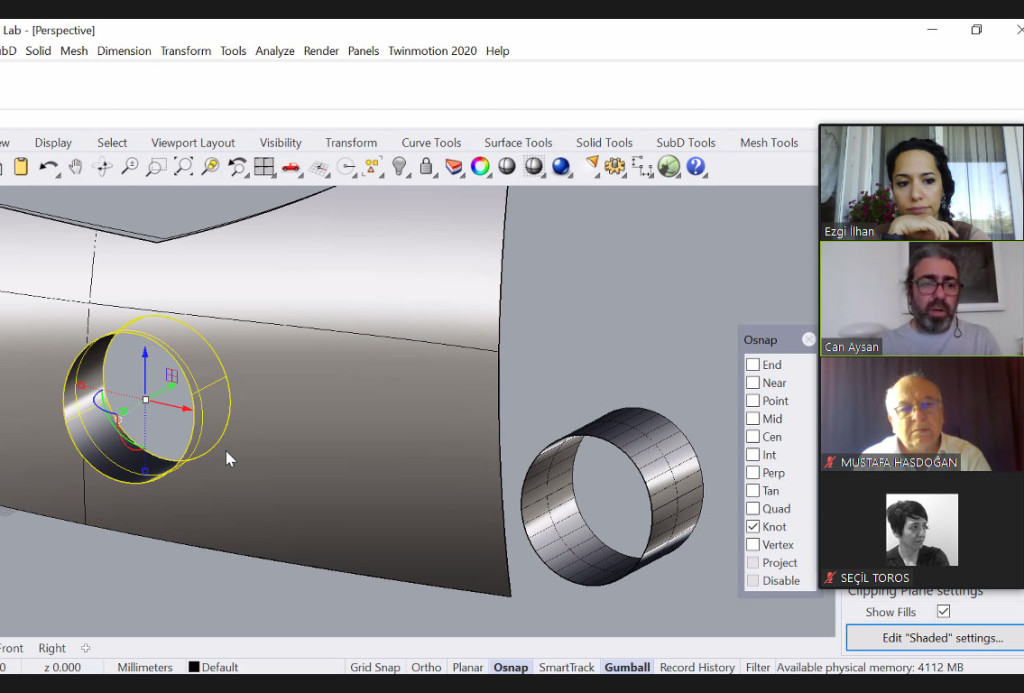The height and width of the screenshot is (693, 1024).
Task: Open the color wheel icon
Action: pyautogui.click(x=481, y=167)
